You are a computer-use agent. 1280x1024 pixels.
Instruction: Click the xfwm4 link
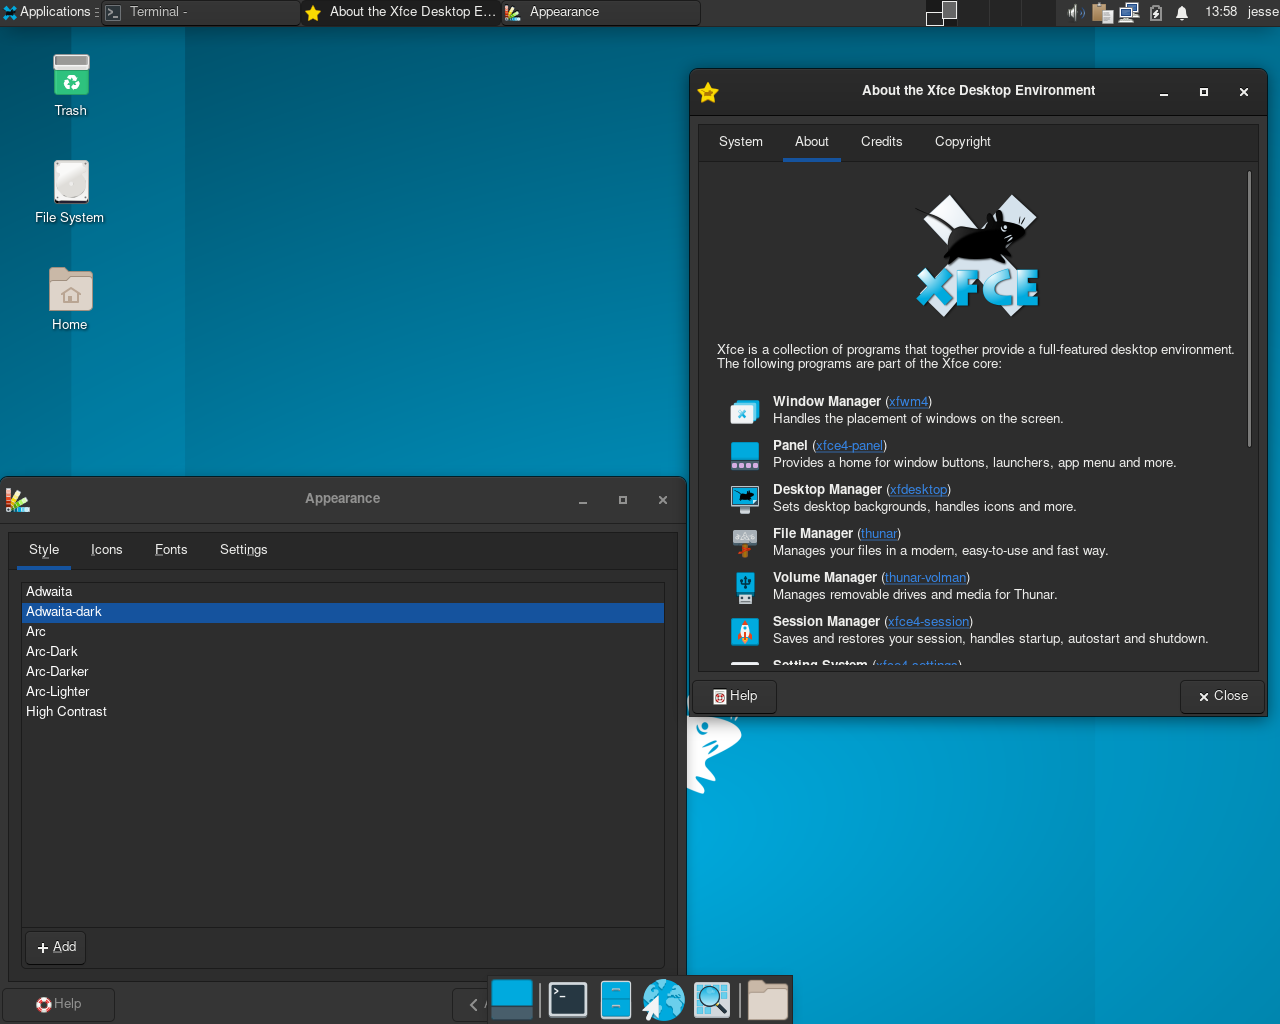click(x=909, y=402)
